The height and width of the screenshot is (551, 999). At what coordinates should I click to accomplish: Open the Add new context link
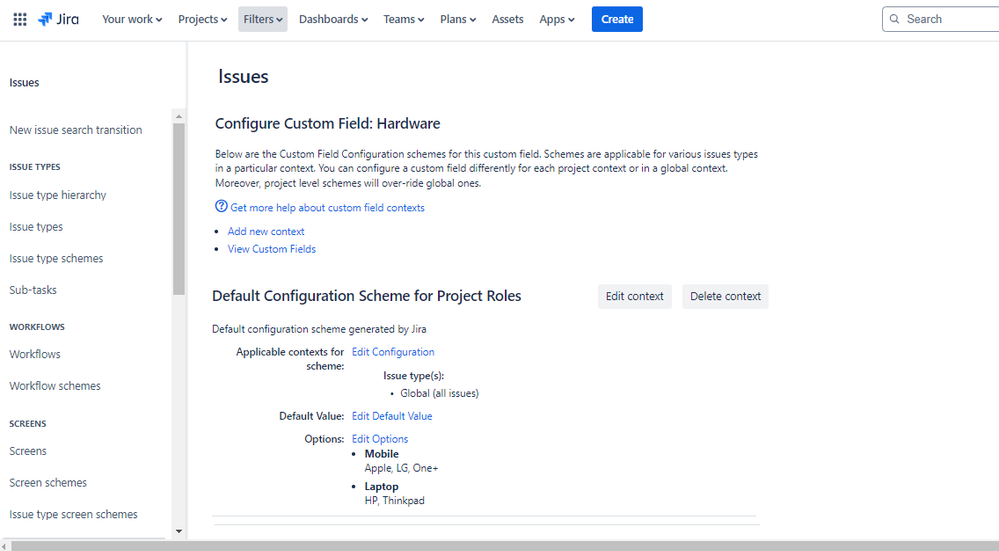pos(266,231)
